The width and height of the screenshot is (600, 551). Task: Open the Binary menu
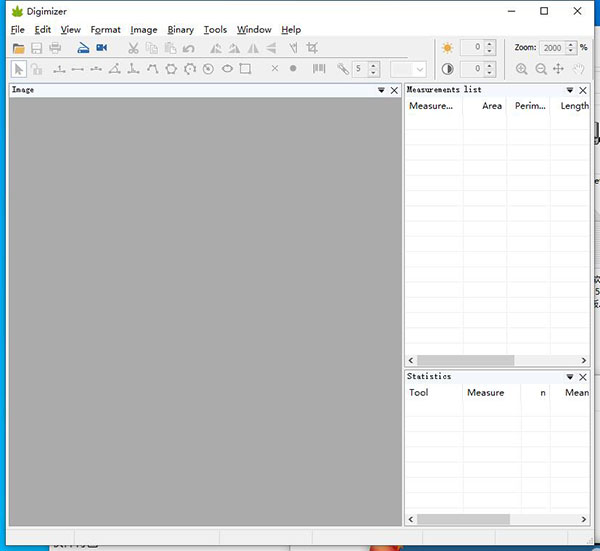click(x=180, y=29)
